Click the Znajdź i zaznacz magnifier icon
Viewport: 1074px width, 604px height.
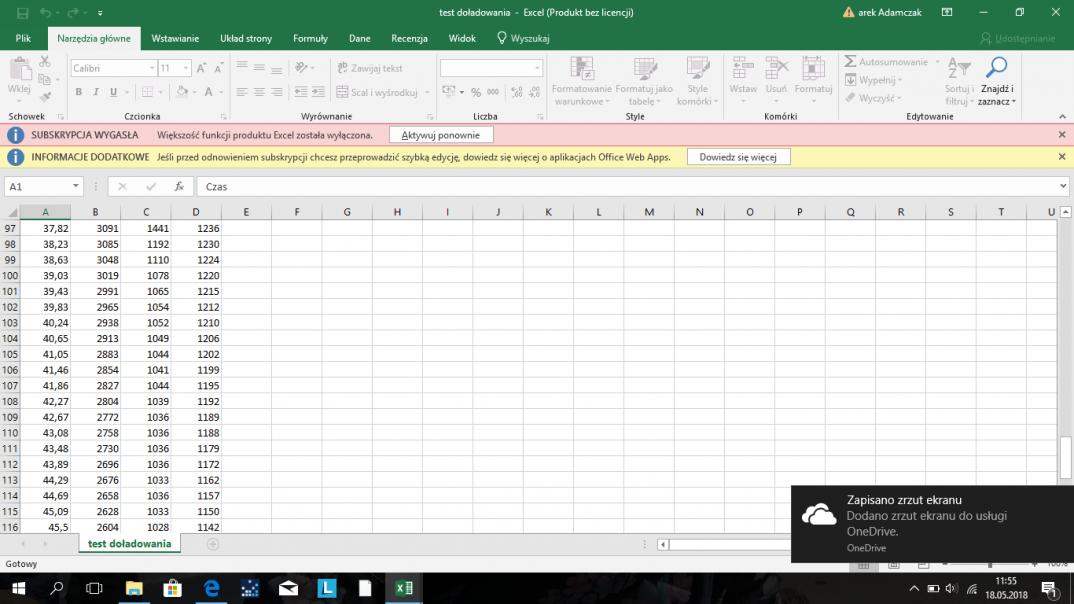click(996, 68)
